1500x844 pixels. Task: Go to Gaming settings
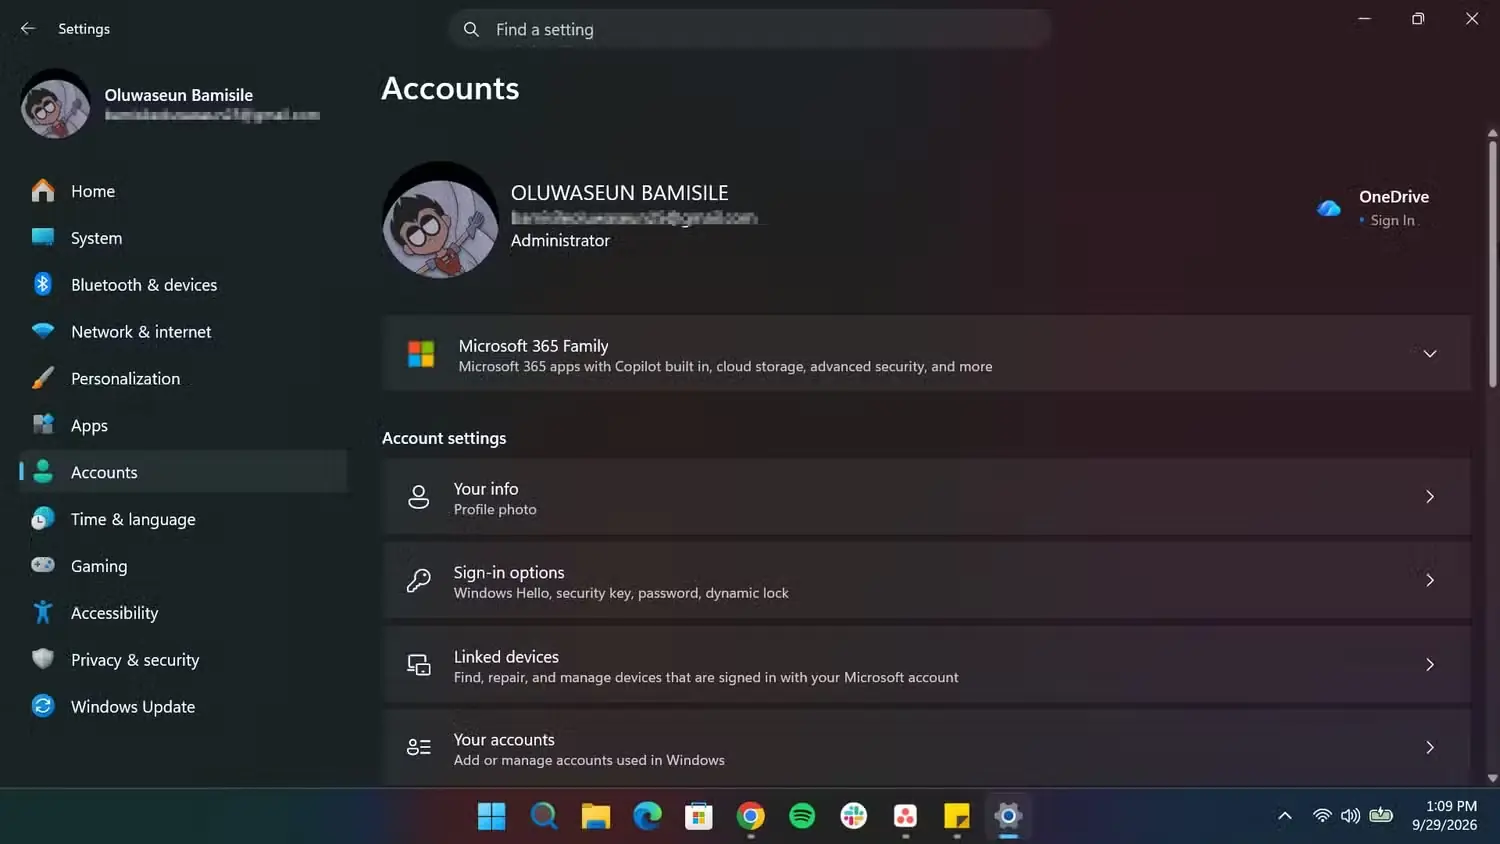(183, 566)
